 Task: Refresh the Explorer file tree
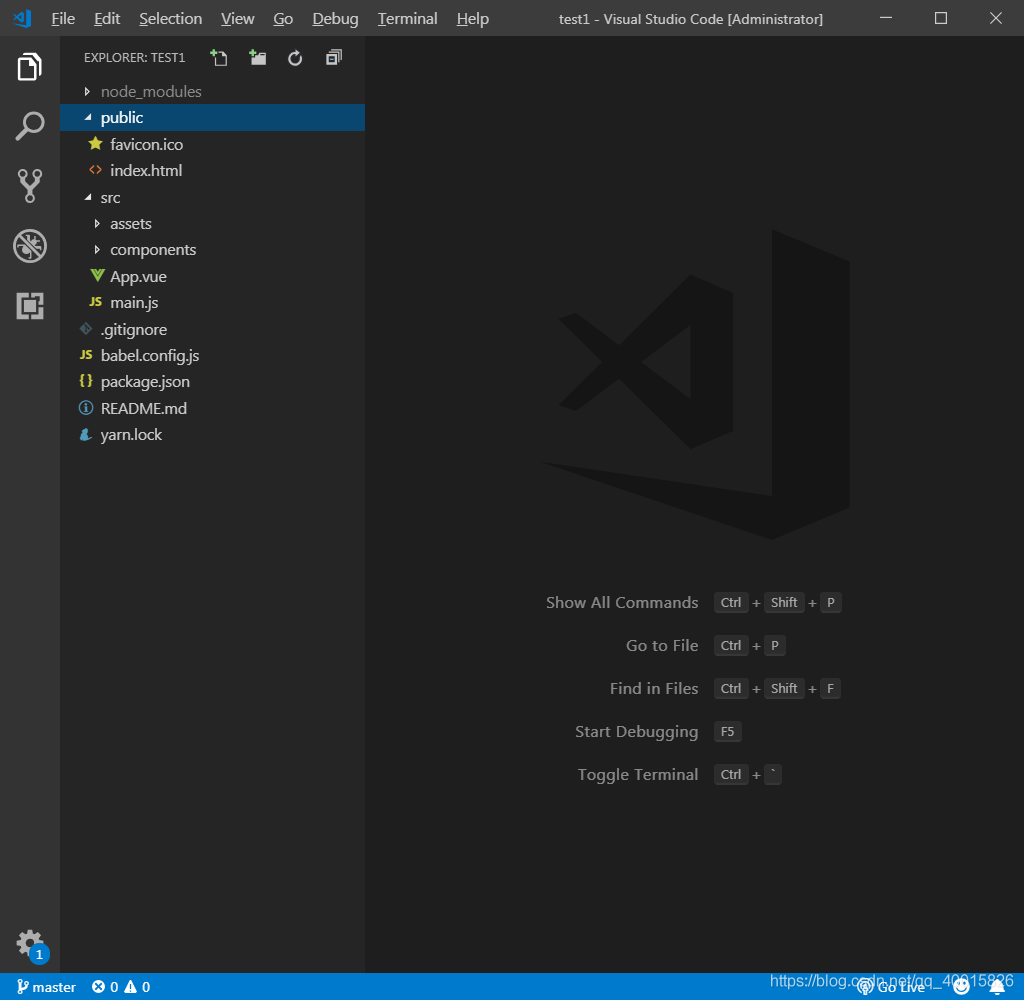pyautogui.click(x=295, y=58)
